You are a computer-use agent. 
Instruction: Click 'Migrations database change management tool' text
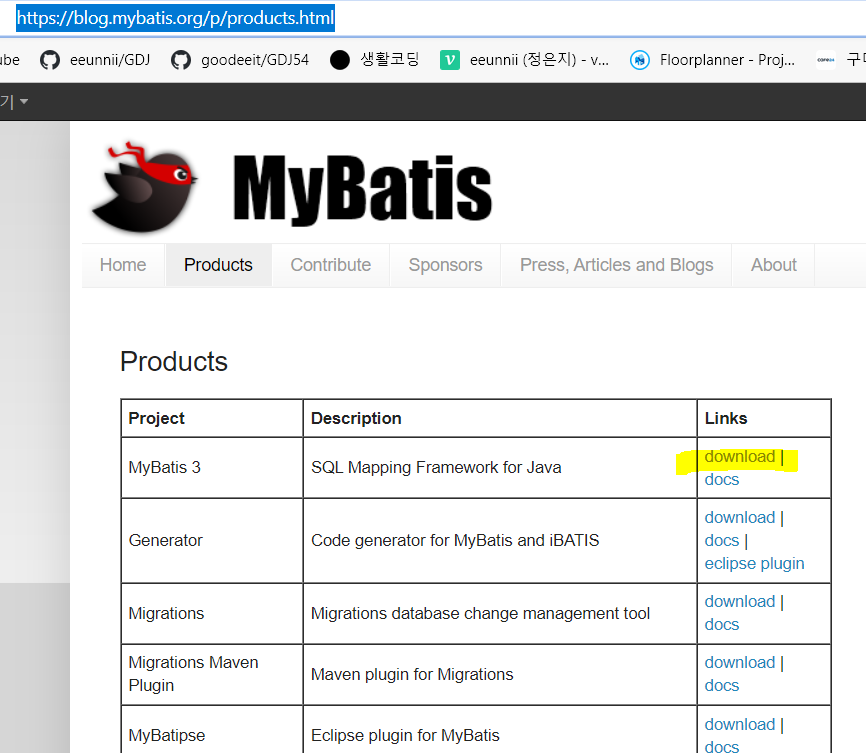[x=480, y=613]
